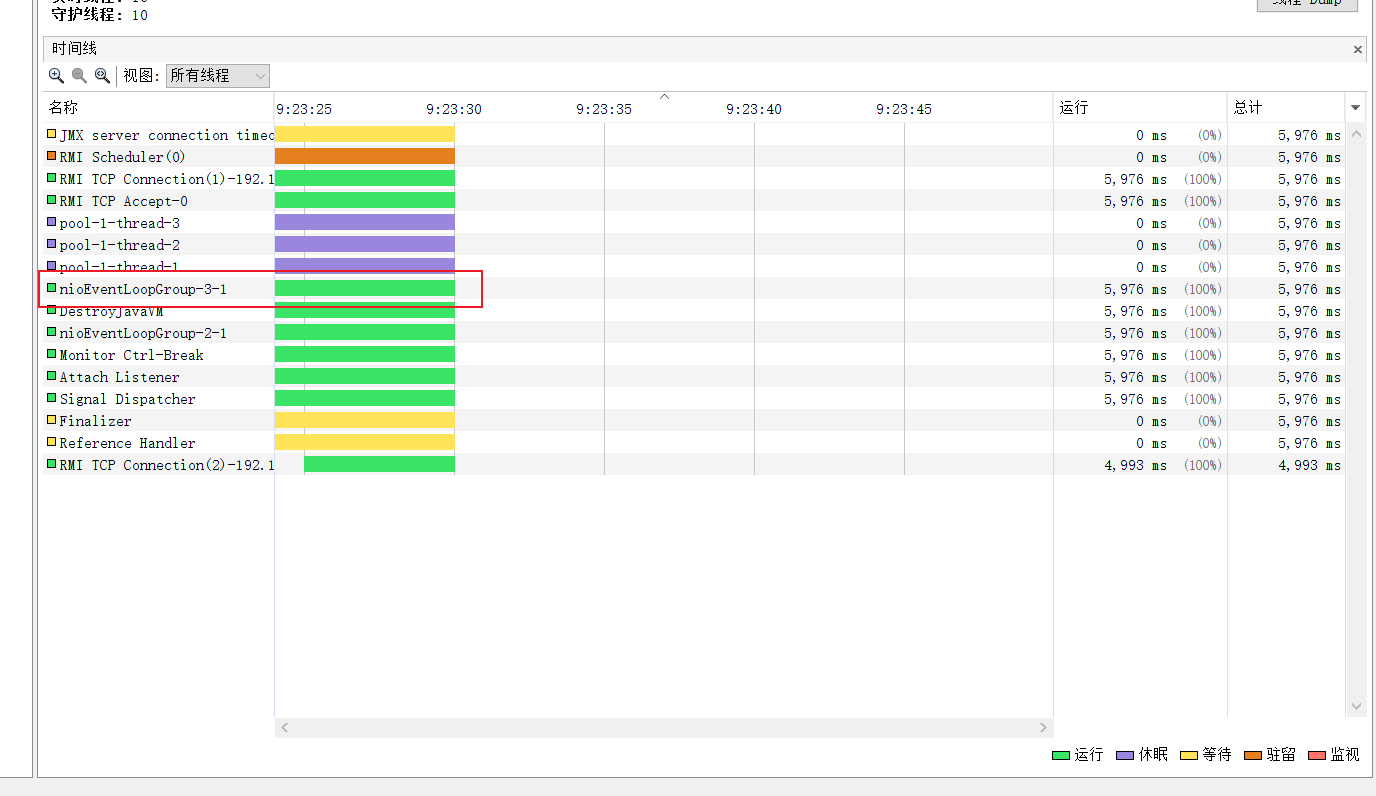Open the 视图 所有线程 dropdown
This screenshot has width=1376, height=796.
[x=218, y=76]
